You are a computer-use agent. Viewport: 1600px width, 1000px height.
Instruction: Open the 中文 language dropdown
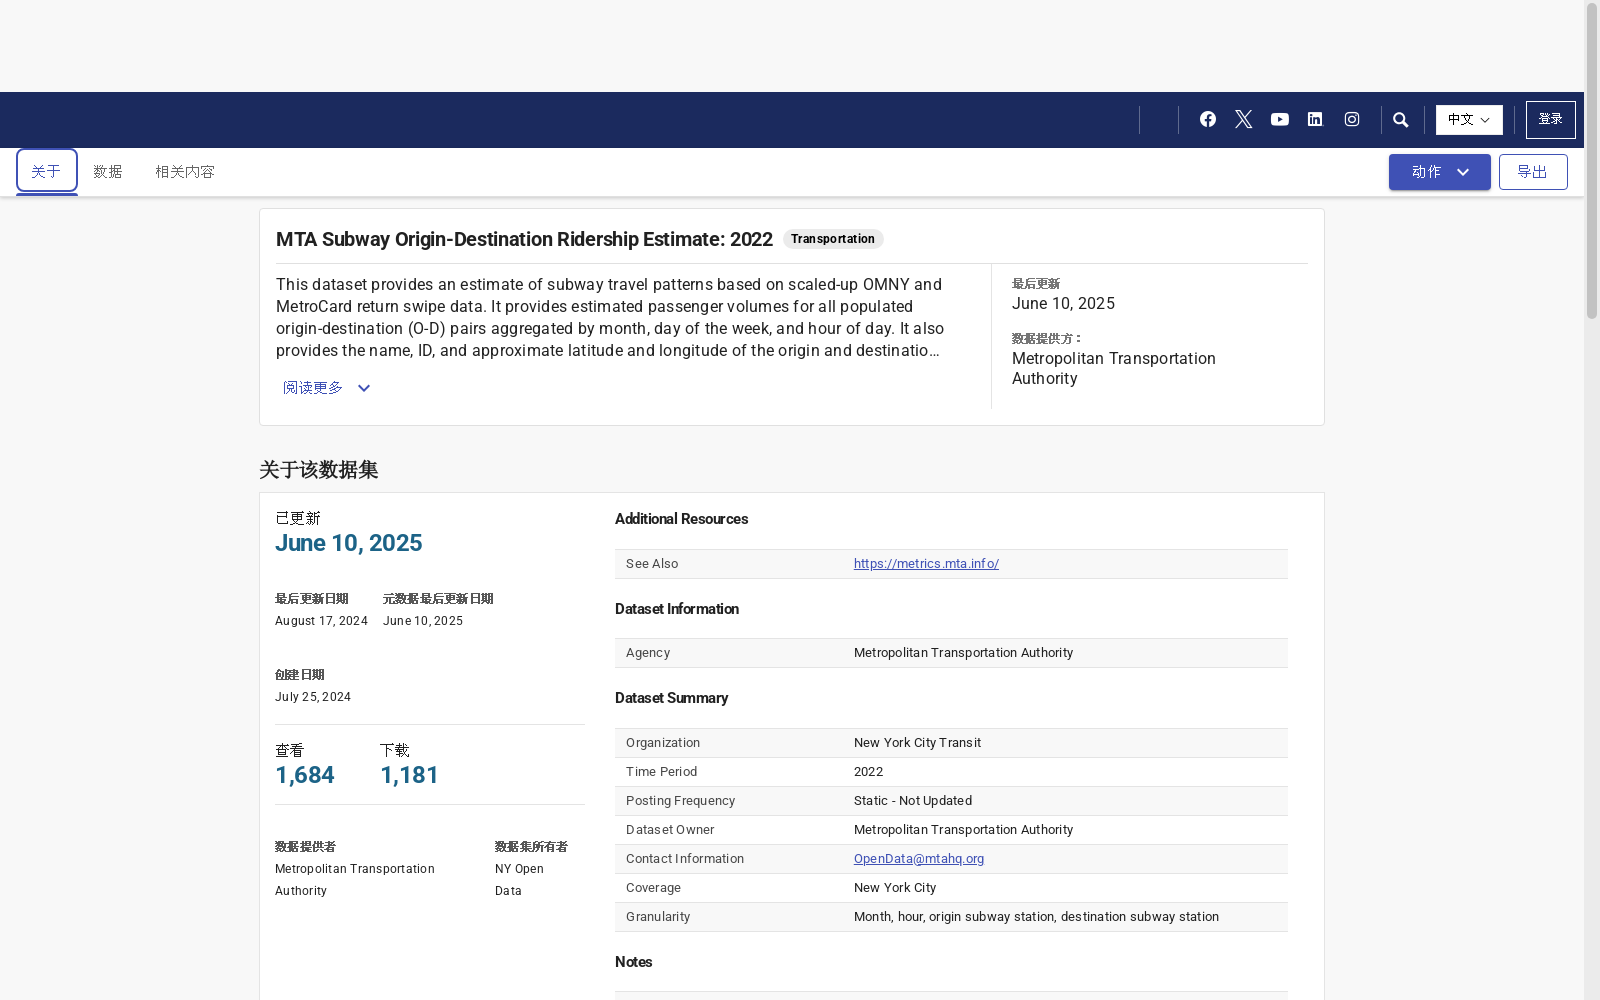click(x=1469, y=120)
